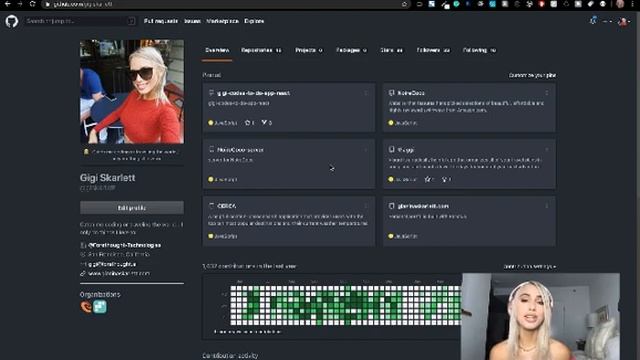This screenshot has width=640, height=360.
Task: Open the Contribution settings dropdown
Action: coord(529,267)
